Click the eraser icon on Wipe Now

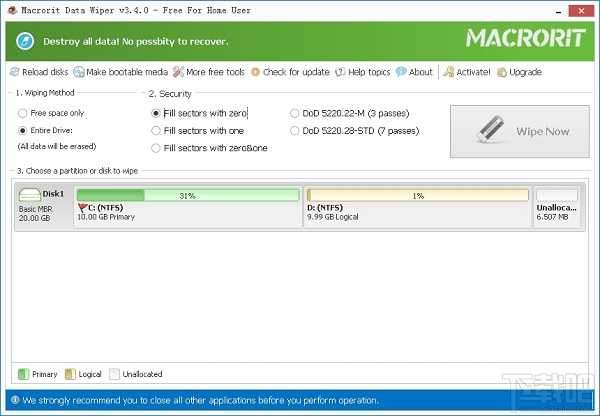click(491, 129)
